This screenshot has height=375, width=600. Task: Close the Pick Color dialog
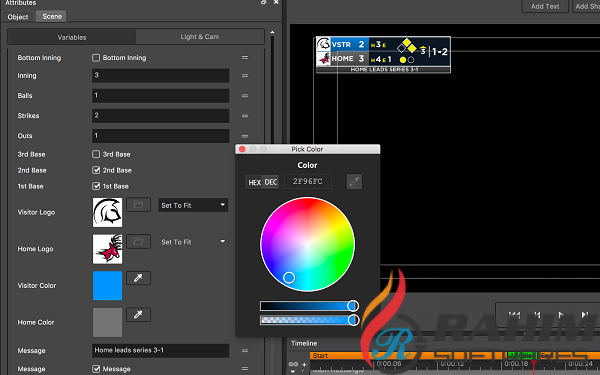[x=242, y=149]
